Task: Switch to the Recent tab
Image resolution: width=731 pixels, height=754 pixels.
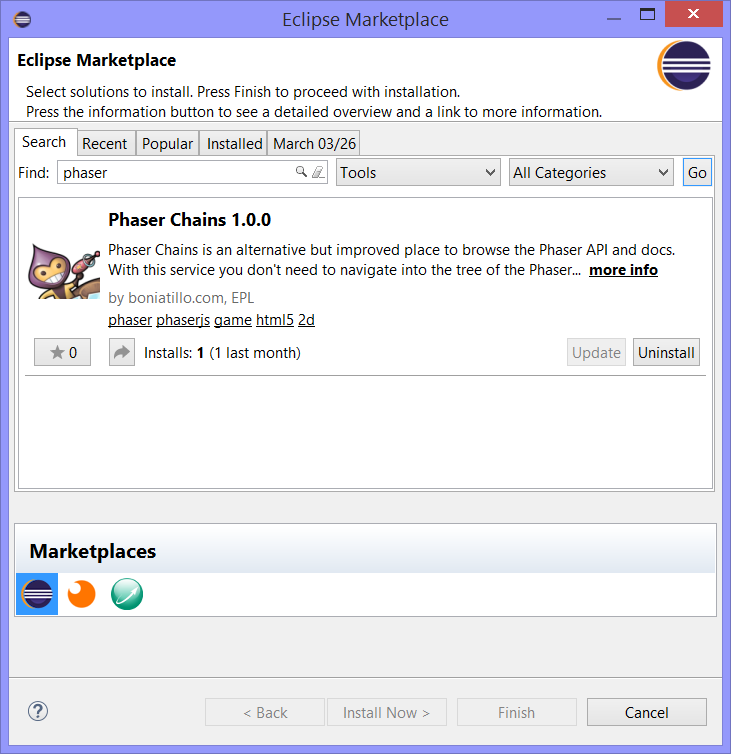Action: click(x=106, y=143)
